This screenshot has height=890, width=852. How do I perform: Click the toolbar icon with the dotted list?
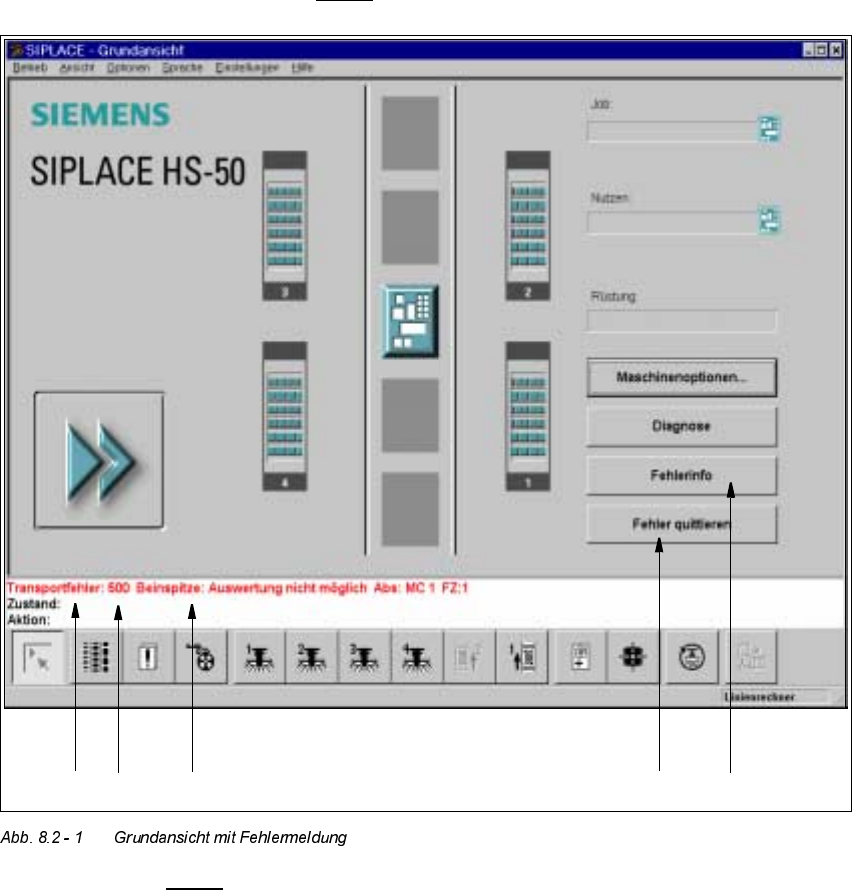[95, 657]
